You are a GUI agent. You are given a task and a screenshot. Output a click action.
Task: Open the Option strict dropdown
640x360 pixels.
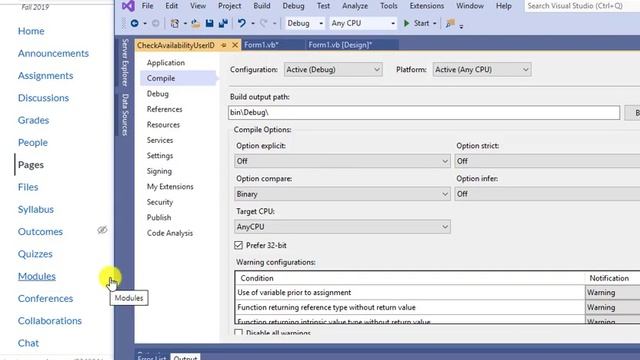(547, 161)
